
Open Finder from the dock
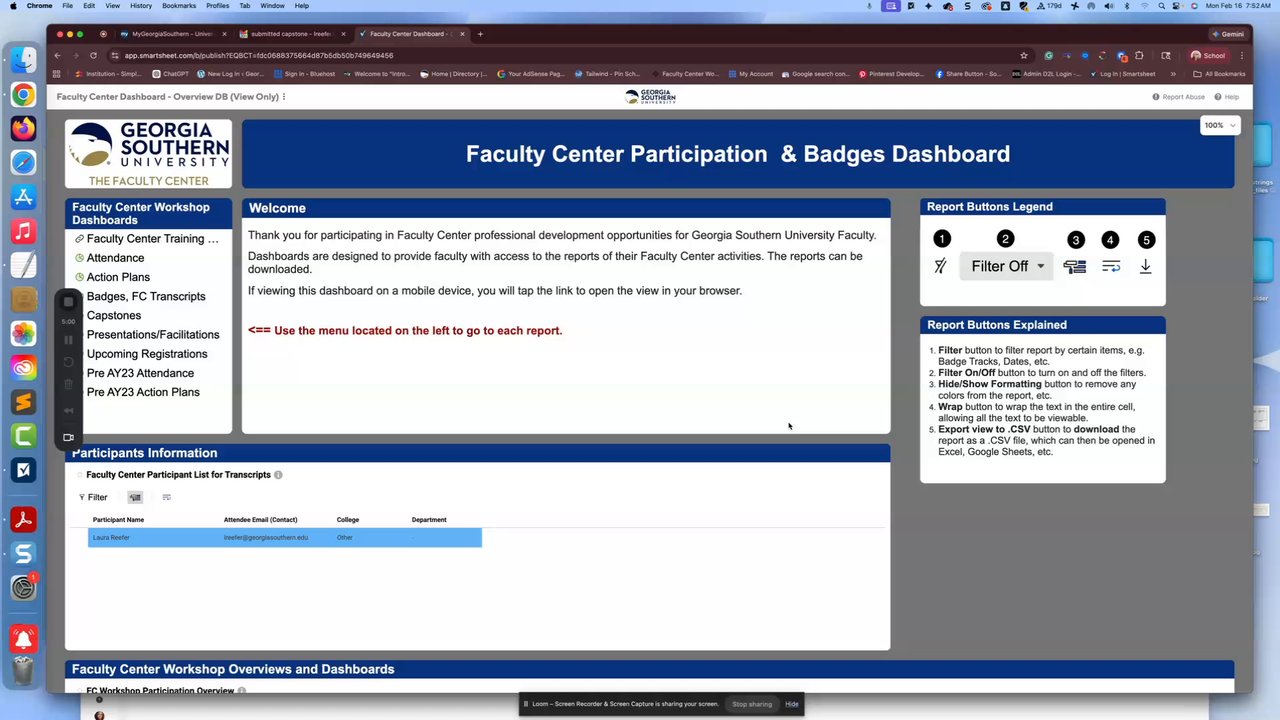pyautogui.click(x=24, y=60)
